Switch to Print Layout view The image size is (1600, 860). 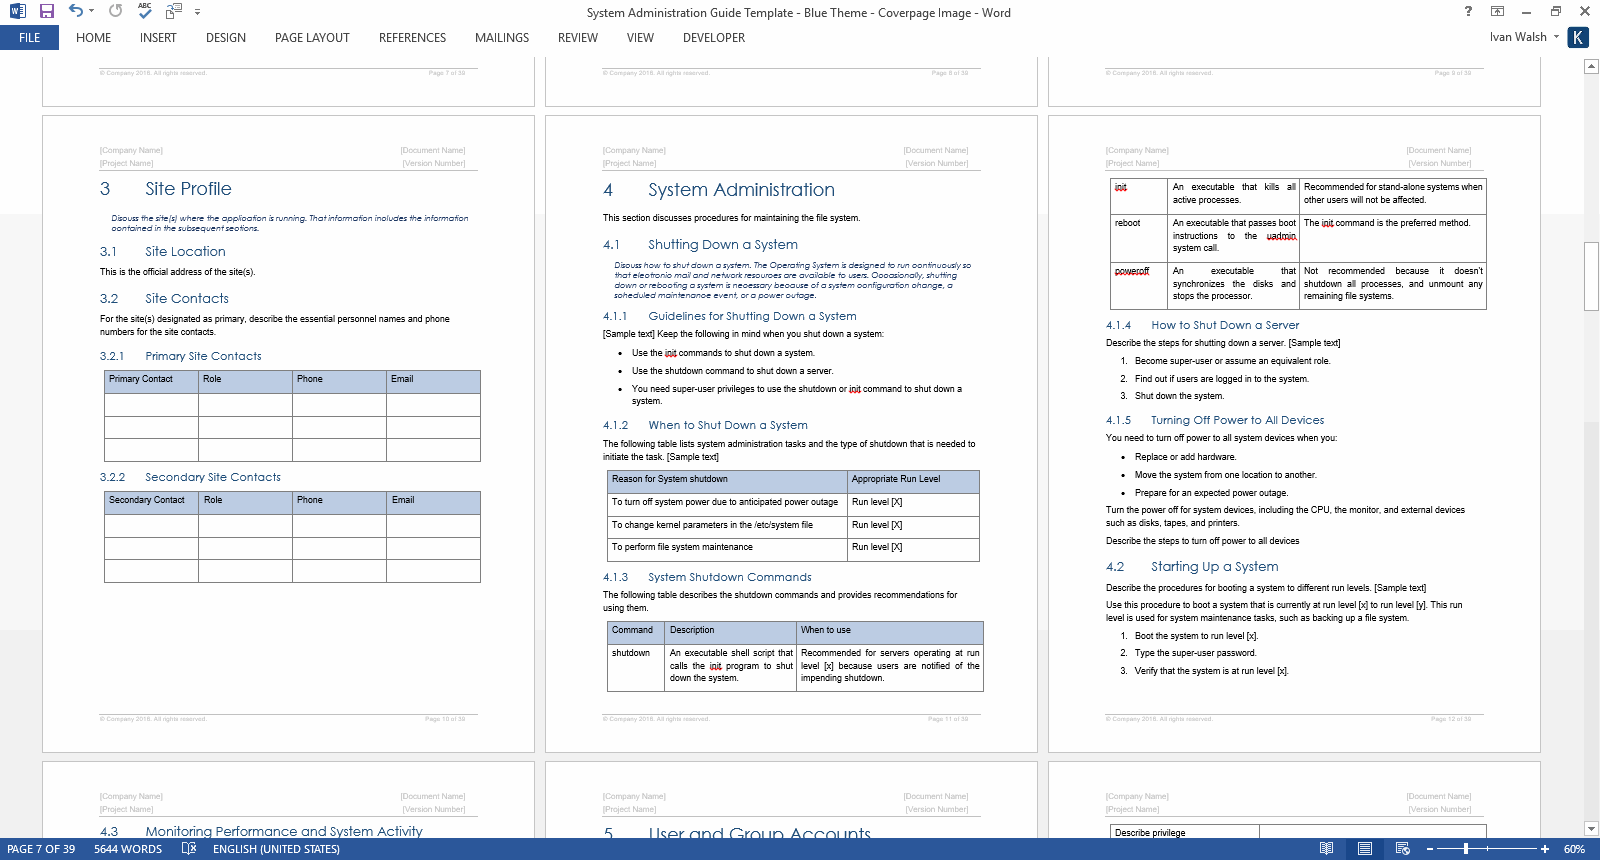coord(1364,849)
